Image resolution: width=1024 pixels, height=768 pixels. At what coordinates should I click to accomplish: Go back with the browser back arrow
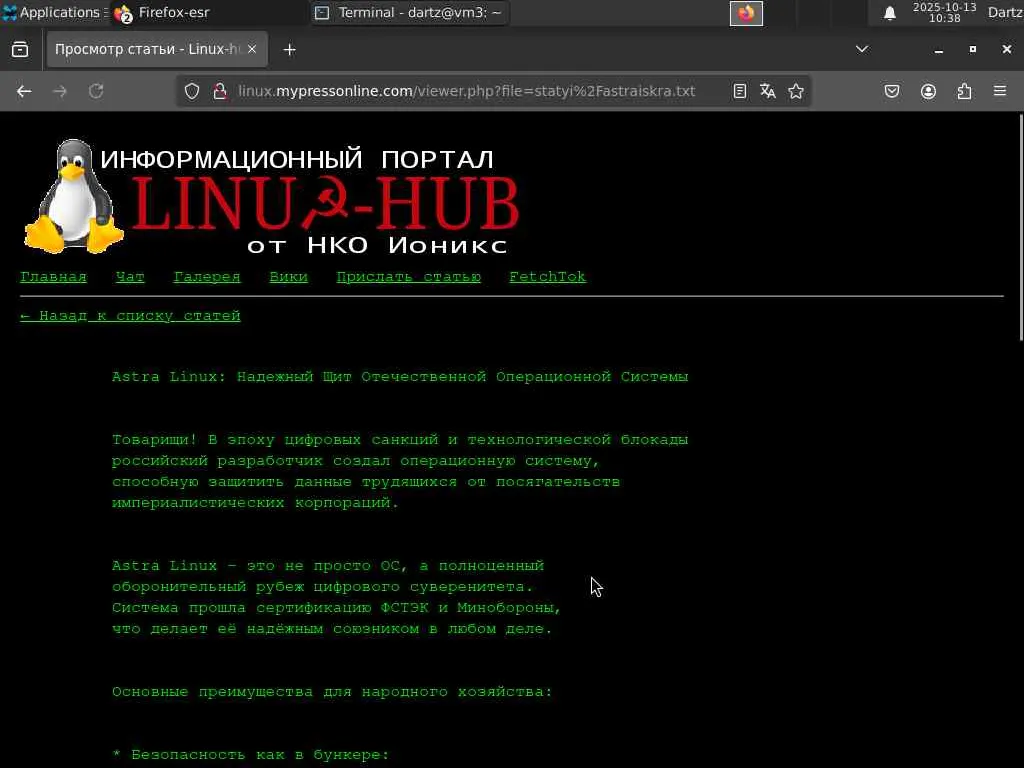tap(24, 91)
